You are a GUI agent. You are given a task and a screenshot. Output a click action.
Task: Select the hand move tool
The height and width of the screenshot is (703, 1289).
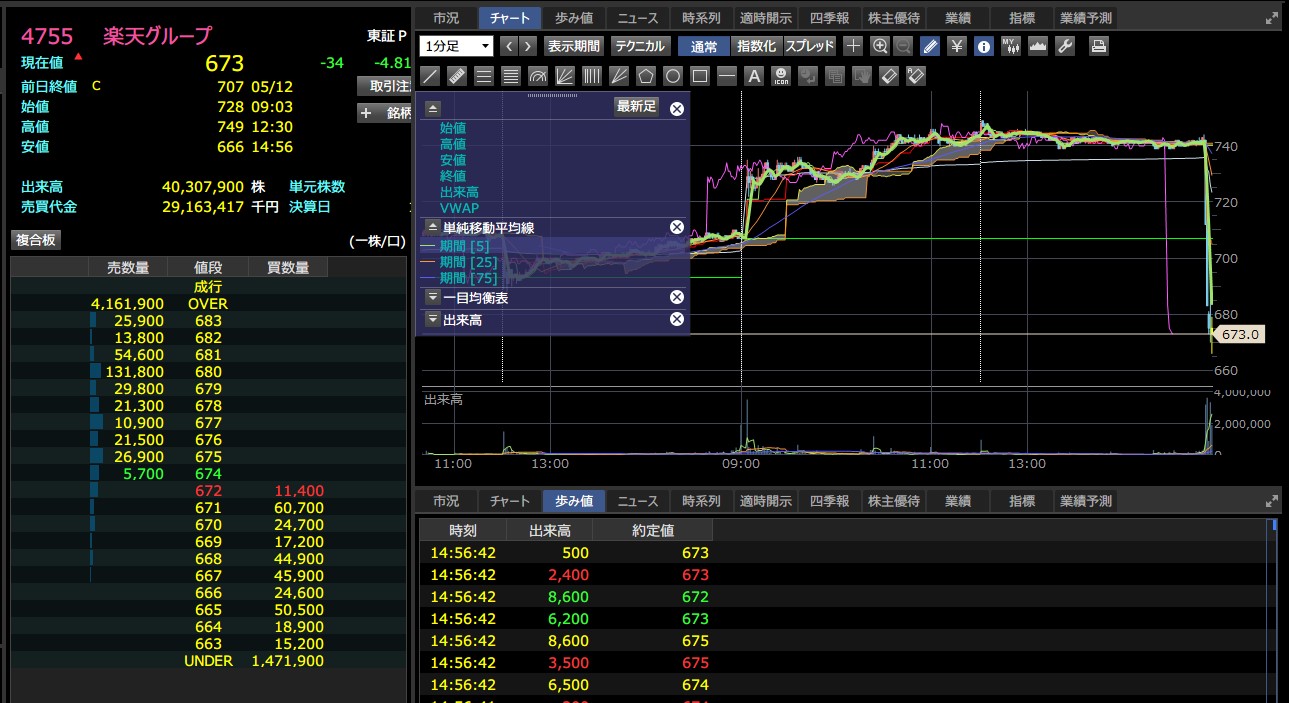click(x=862, y=76)
